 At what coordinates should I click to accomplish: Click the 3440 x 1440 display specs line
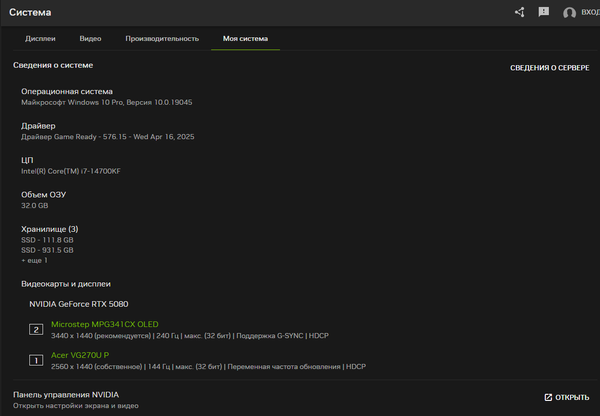pyautogui.click(x=190, y=336)
